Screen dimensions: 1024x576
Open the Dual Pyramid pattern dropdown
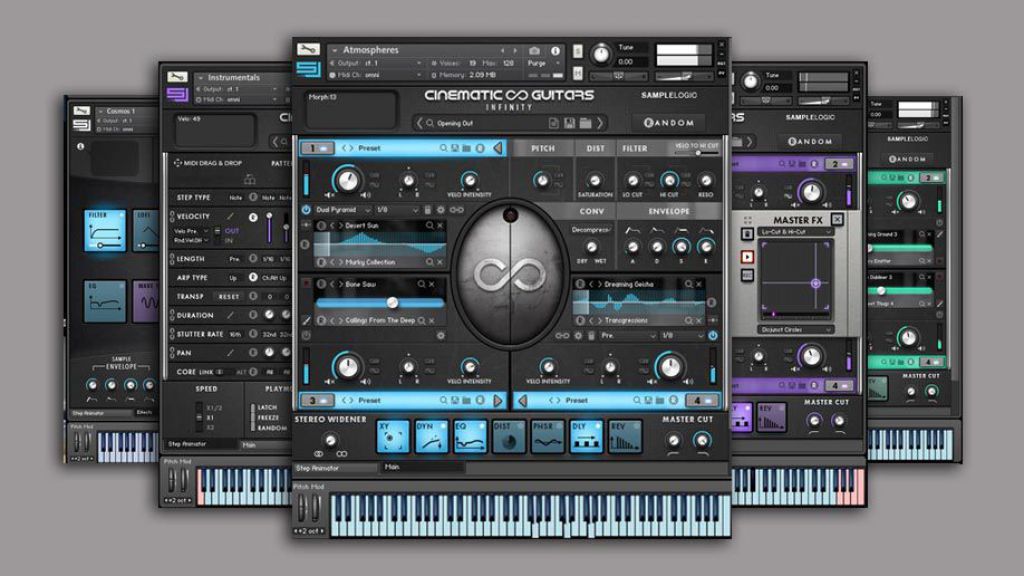[x=342, y=210]
